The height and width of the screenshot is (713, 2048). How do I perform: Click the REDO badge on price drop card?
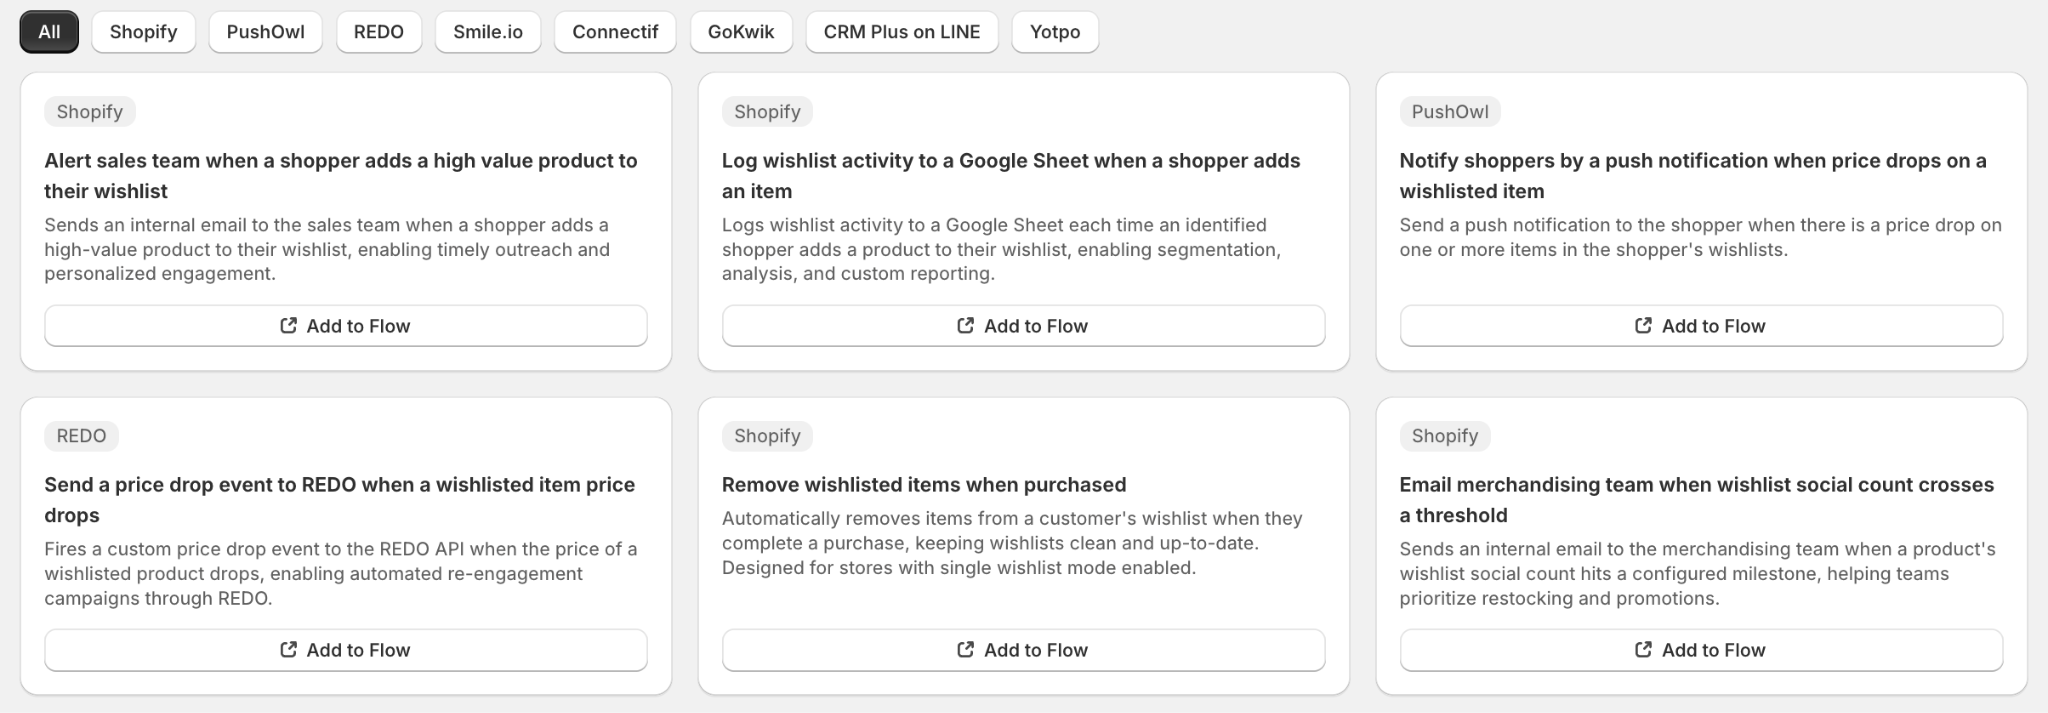pos(81,436)
